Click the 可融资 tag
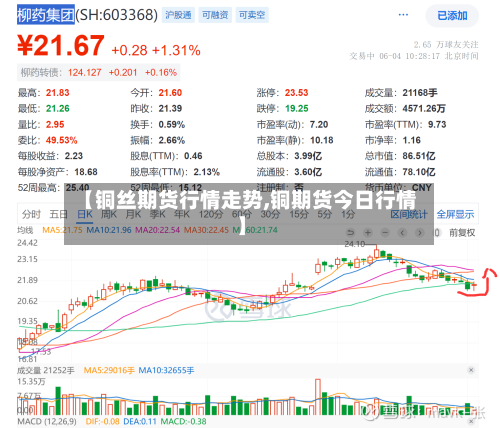Image resolution: width=500 pixels, height=428 pixels. [215, 15]
